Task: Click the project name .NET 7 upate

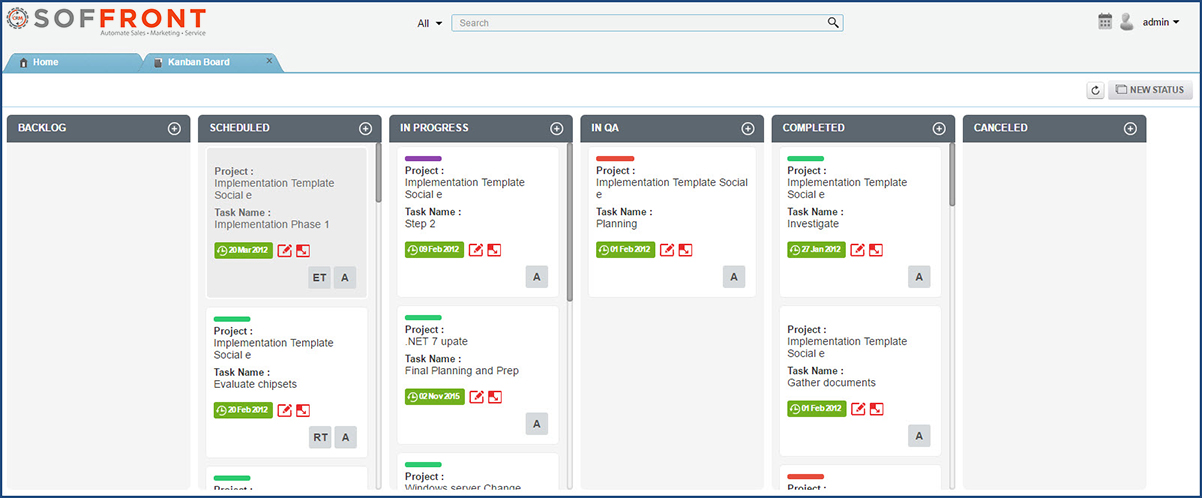Action: 436,342
